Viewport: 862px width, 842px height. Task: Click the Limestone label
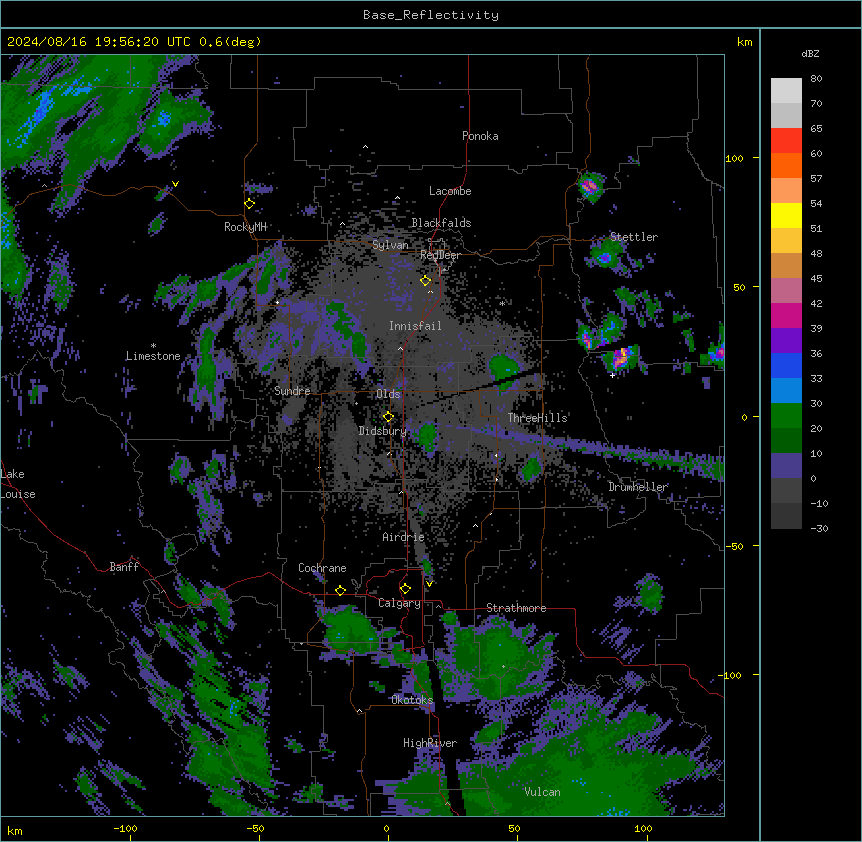(153, 356)
